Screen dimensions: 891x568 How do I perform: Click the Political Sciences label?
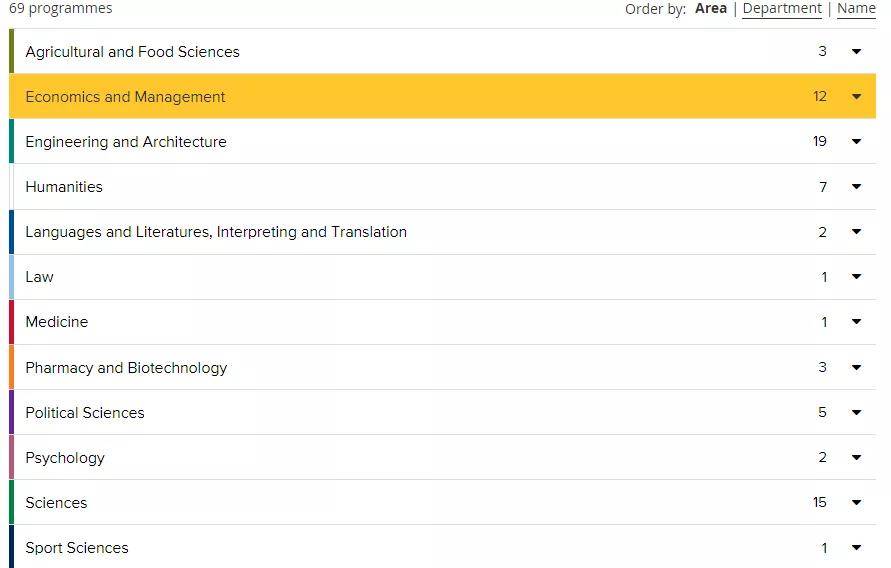[x=85, y=412]
